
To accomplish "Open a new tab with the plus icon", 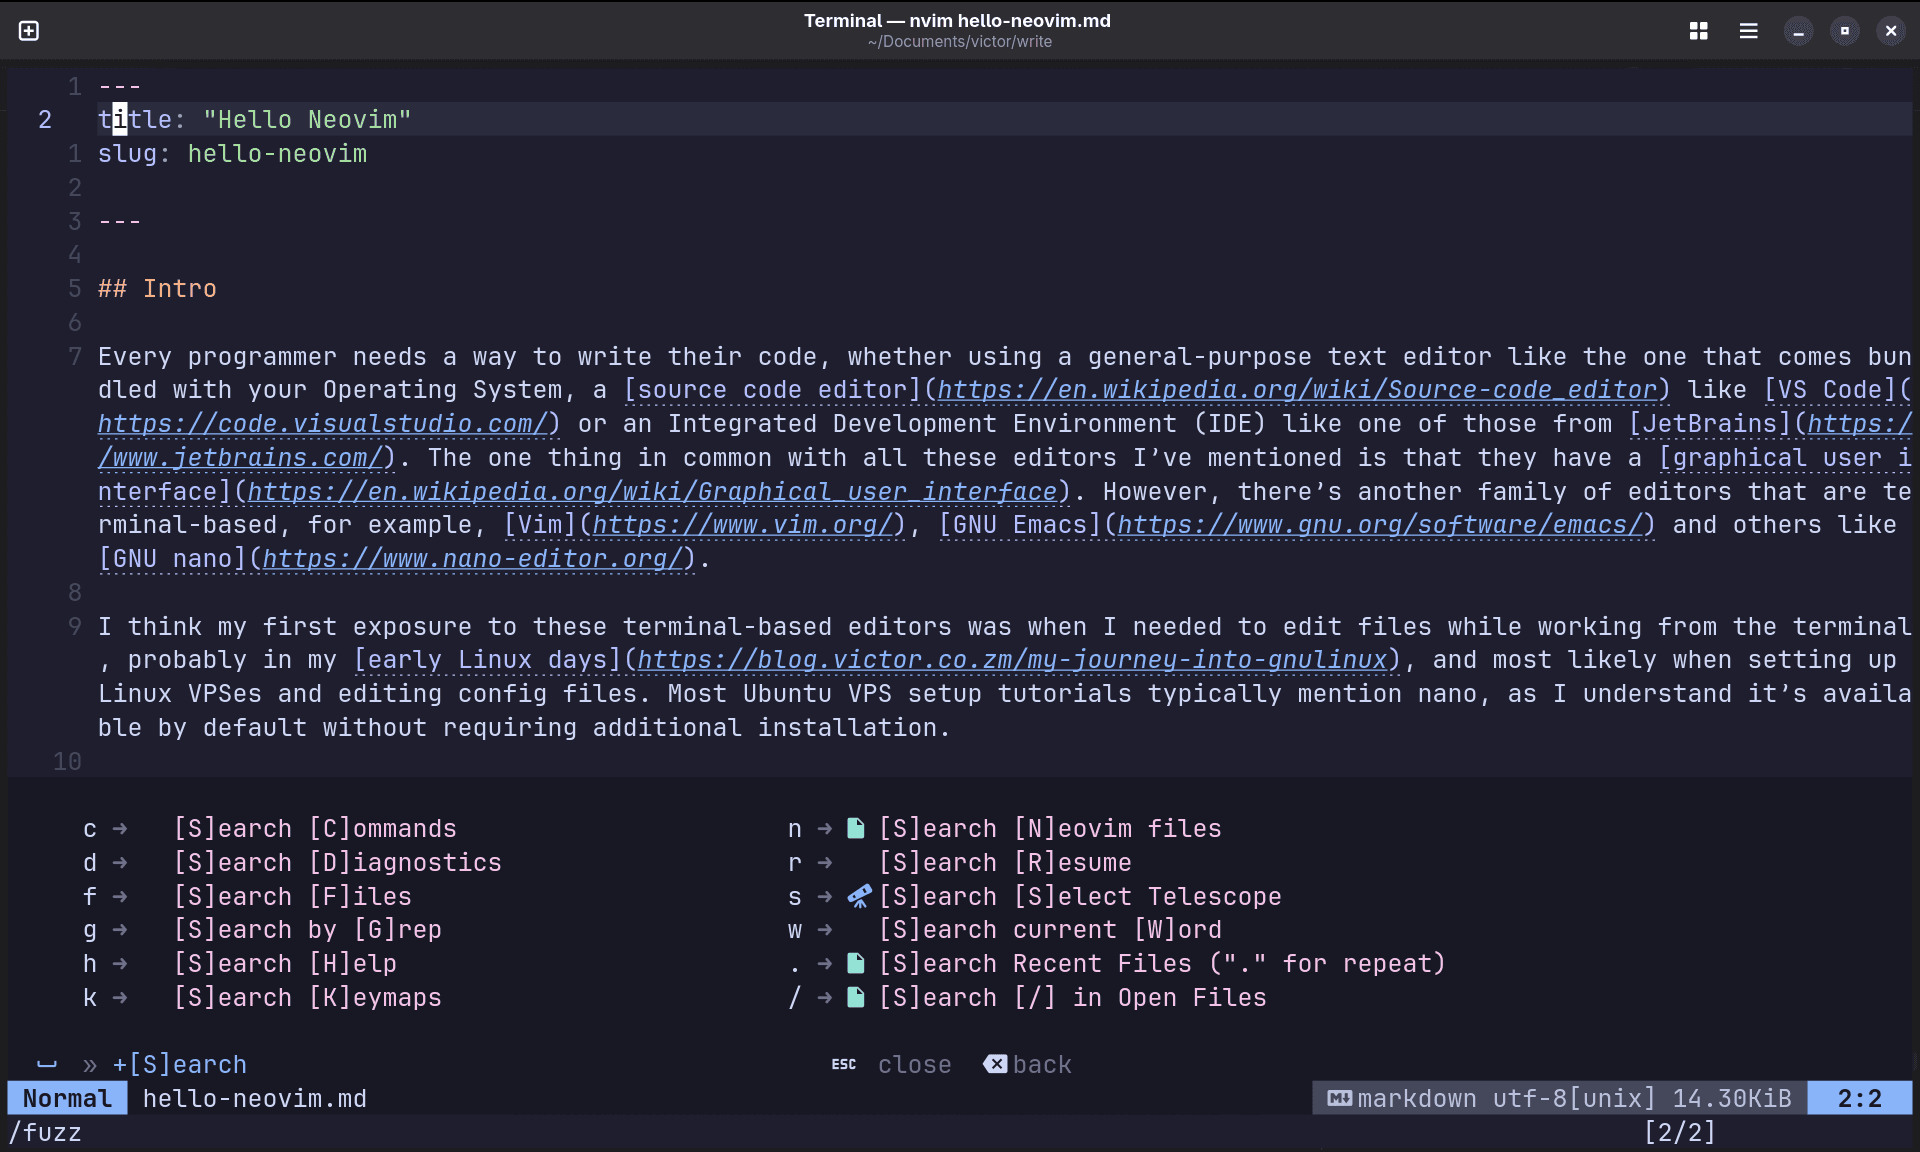I will coord(28,30).
